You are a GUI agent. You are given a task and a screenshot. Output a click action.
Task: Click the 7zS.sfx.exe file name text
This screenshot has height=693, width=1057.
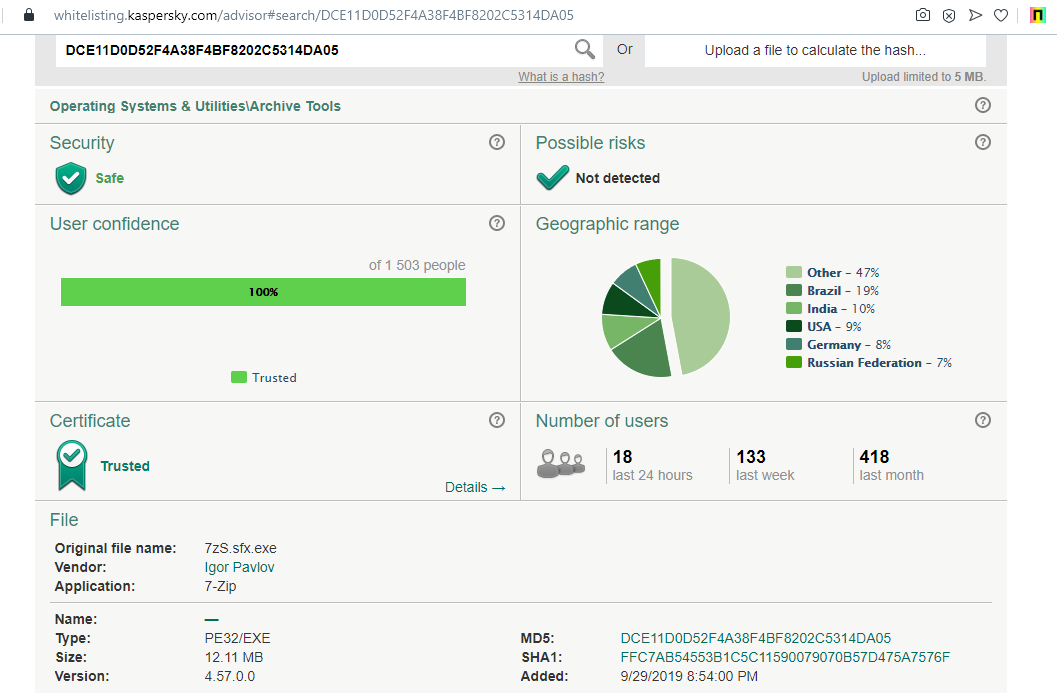pos(241,548)
